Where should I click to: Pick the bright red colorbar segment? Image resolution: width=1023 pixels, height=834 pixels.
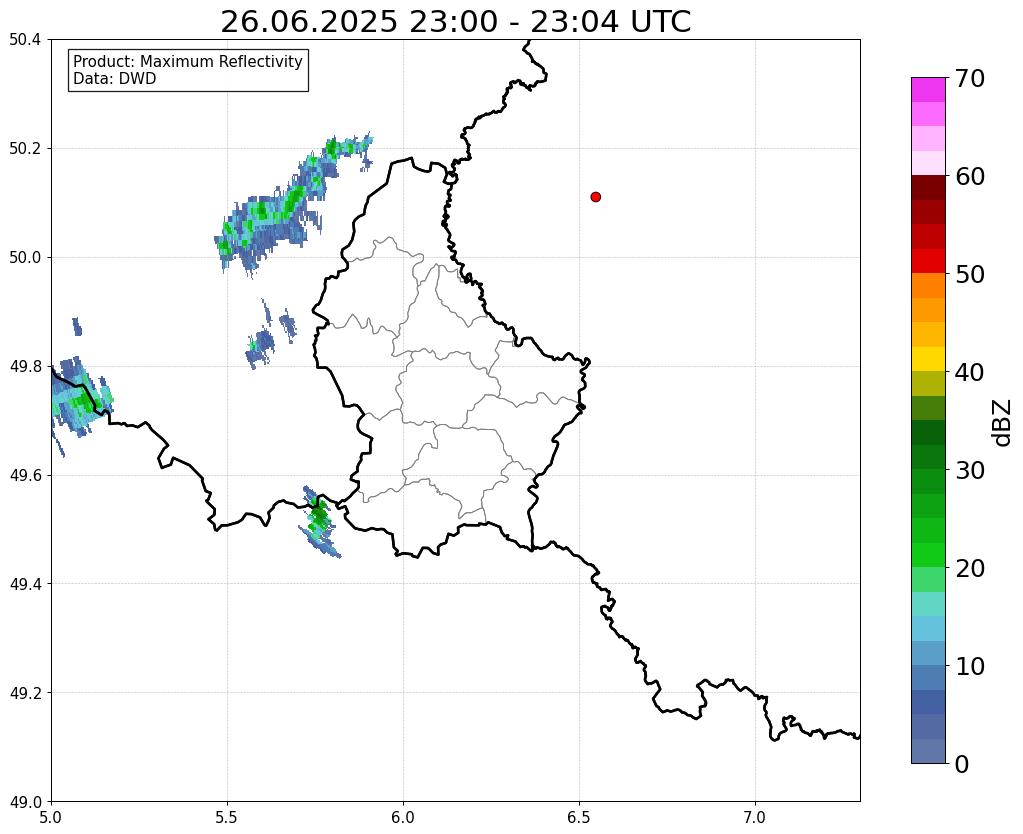pyautogui.click(x=928, y=261)
